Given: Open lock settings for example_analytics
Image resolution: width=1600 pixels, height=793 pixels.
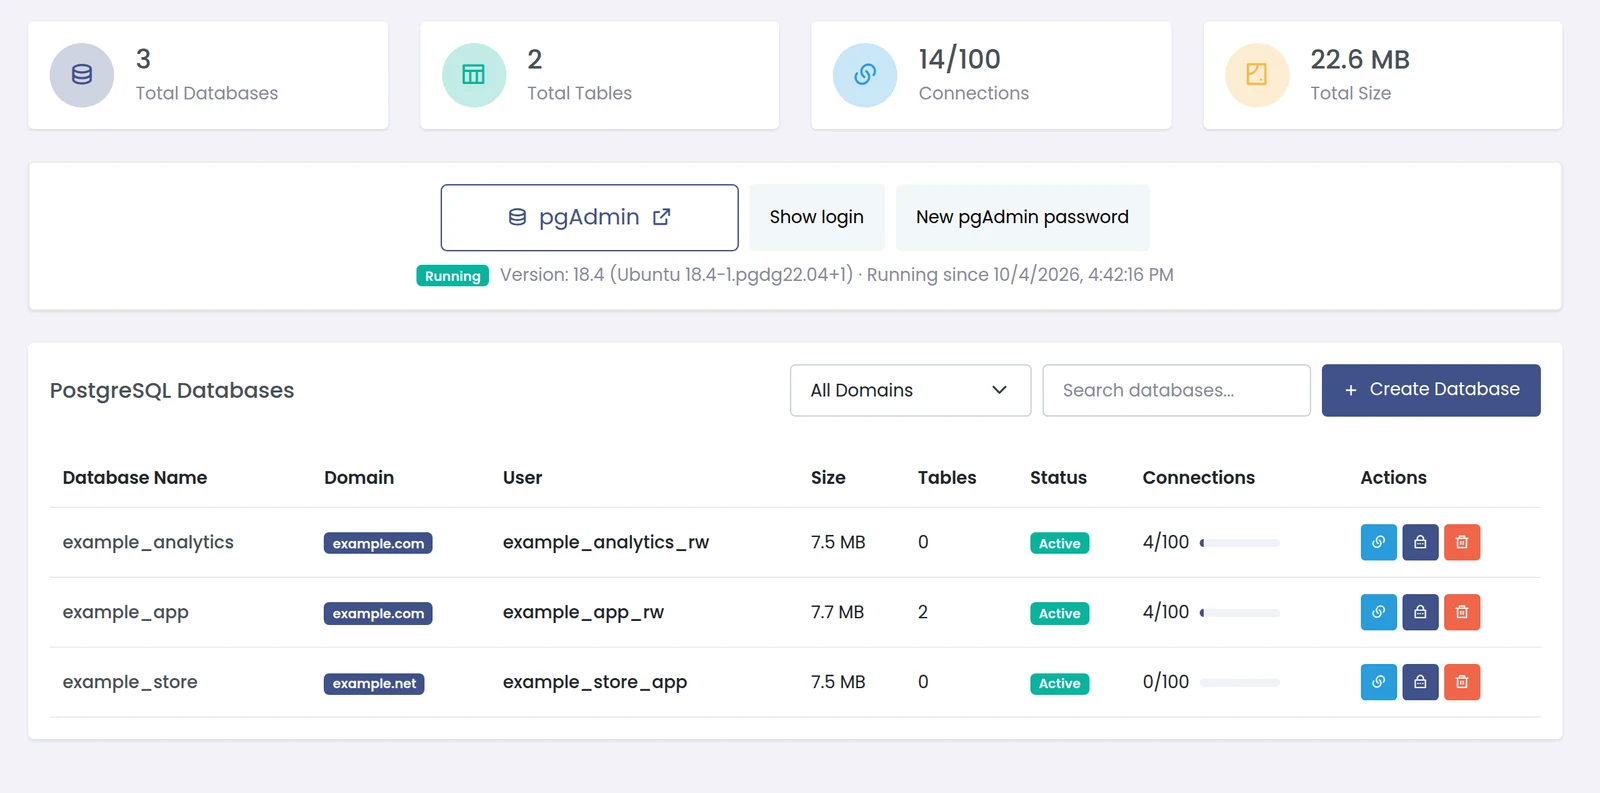Looking at the screenshot, I should pos(1420,542).
